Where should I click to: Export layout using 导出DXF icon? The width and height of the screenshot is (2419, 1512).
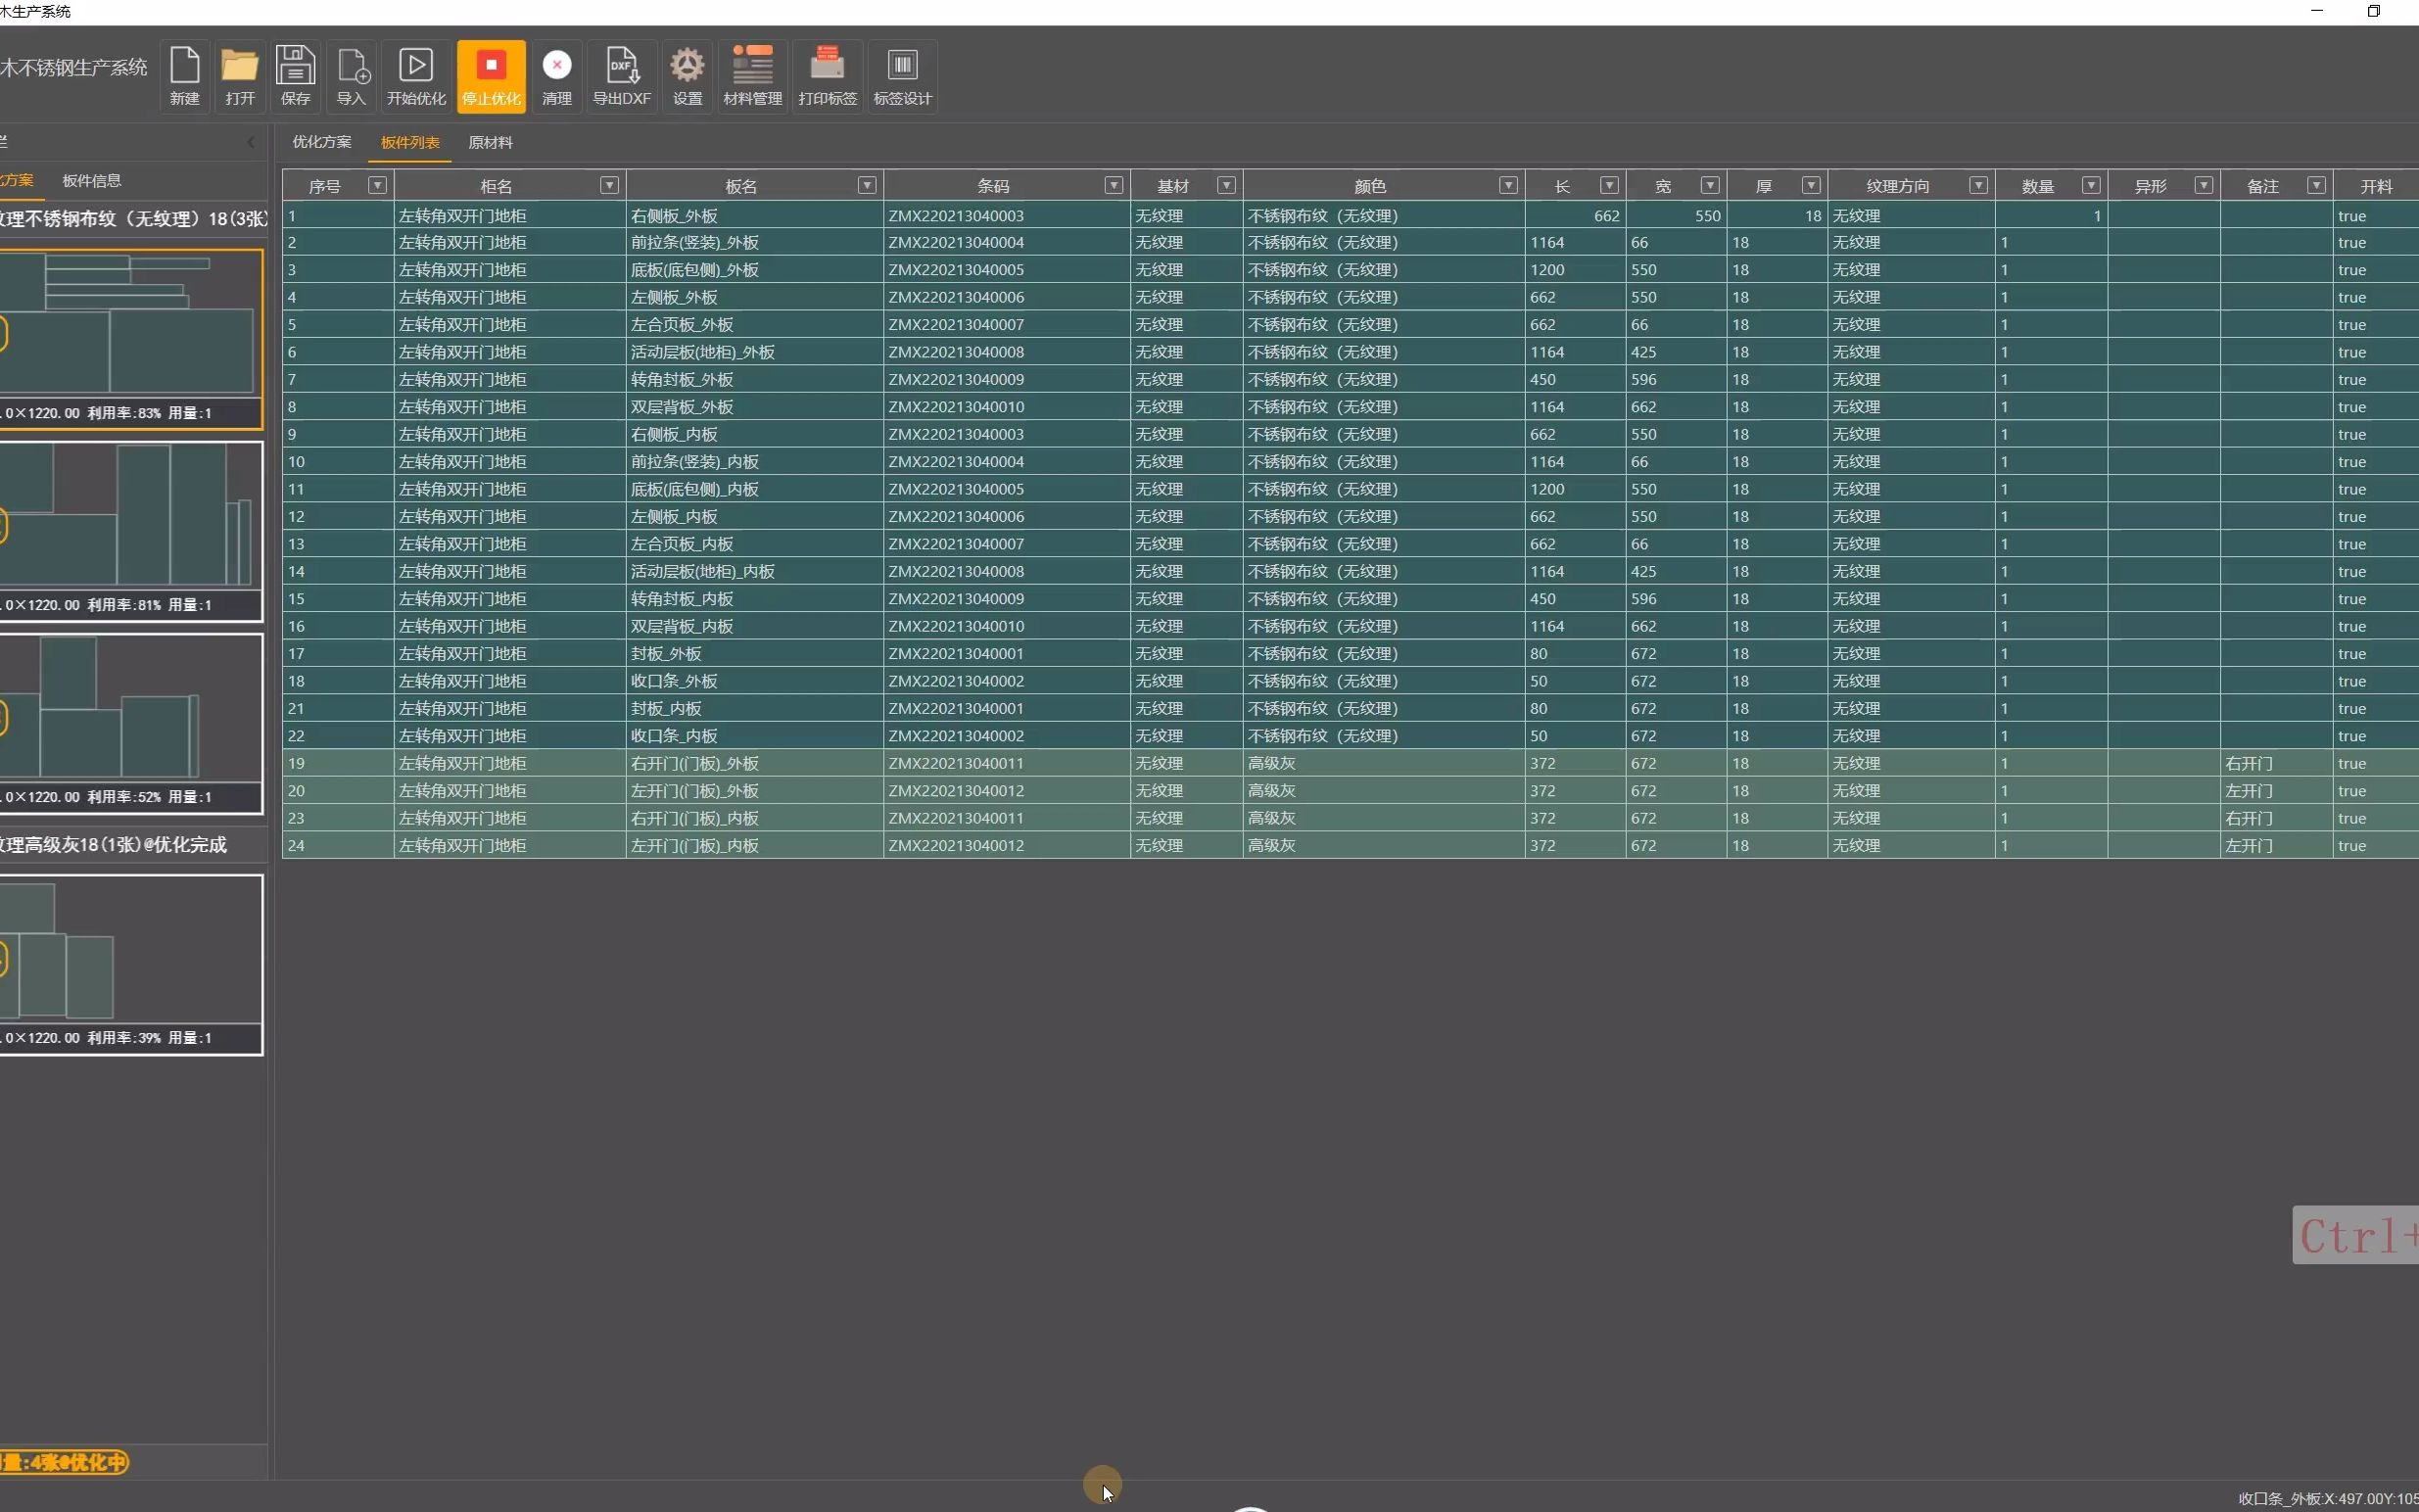[x=622, y=76]
